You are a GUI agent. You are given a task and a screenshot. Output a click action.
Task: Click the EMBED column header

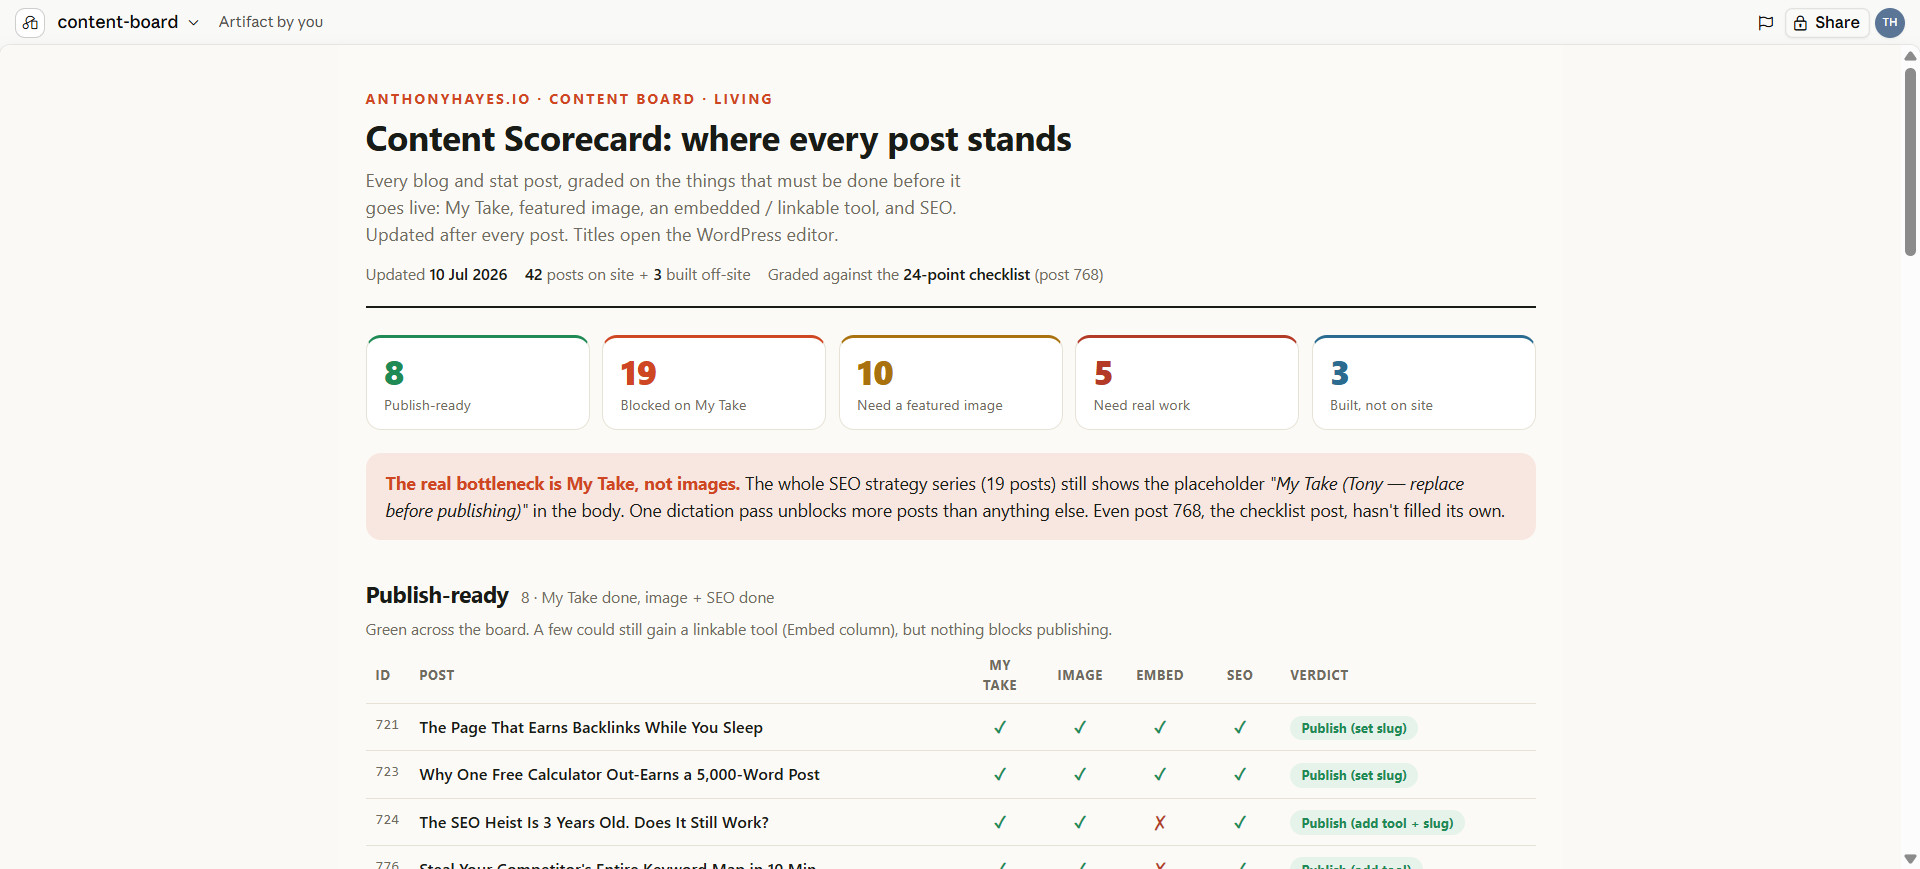tap(1160, 675)
